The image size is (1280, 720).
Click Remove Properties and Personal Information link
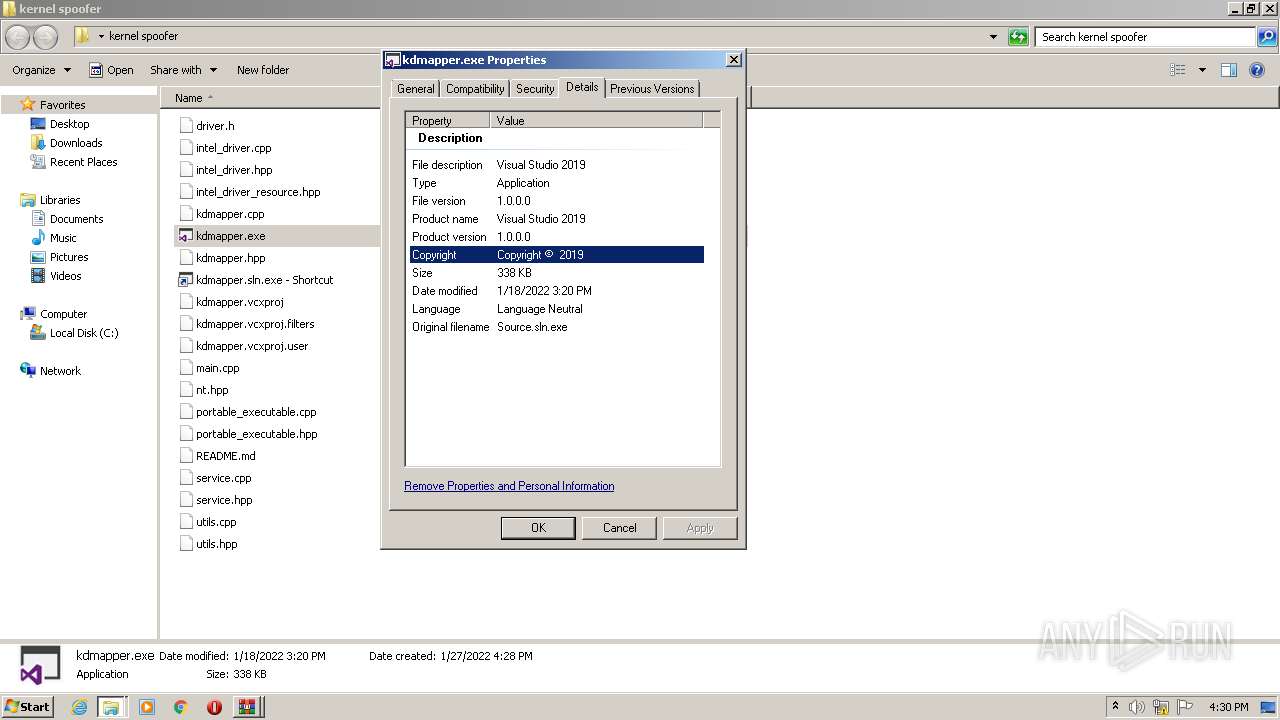[x=509, y=486]
